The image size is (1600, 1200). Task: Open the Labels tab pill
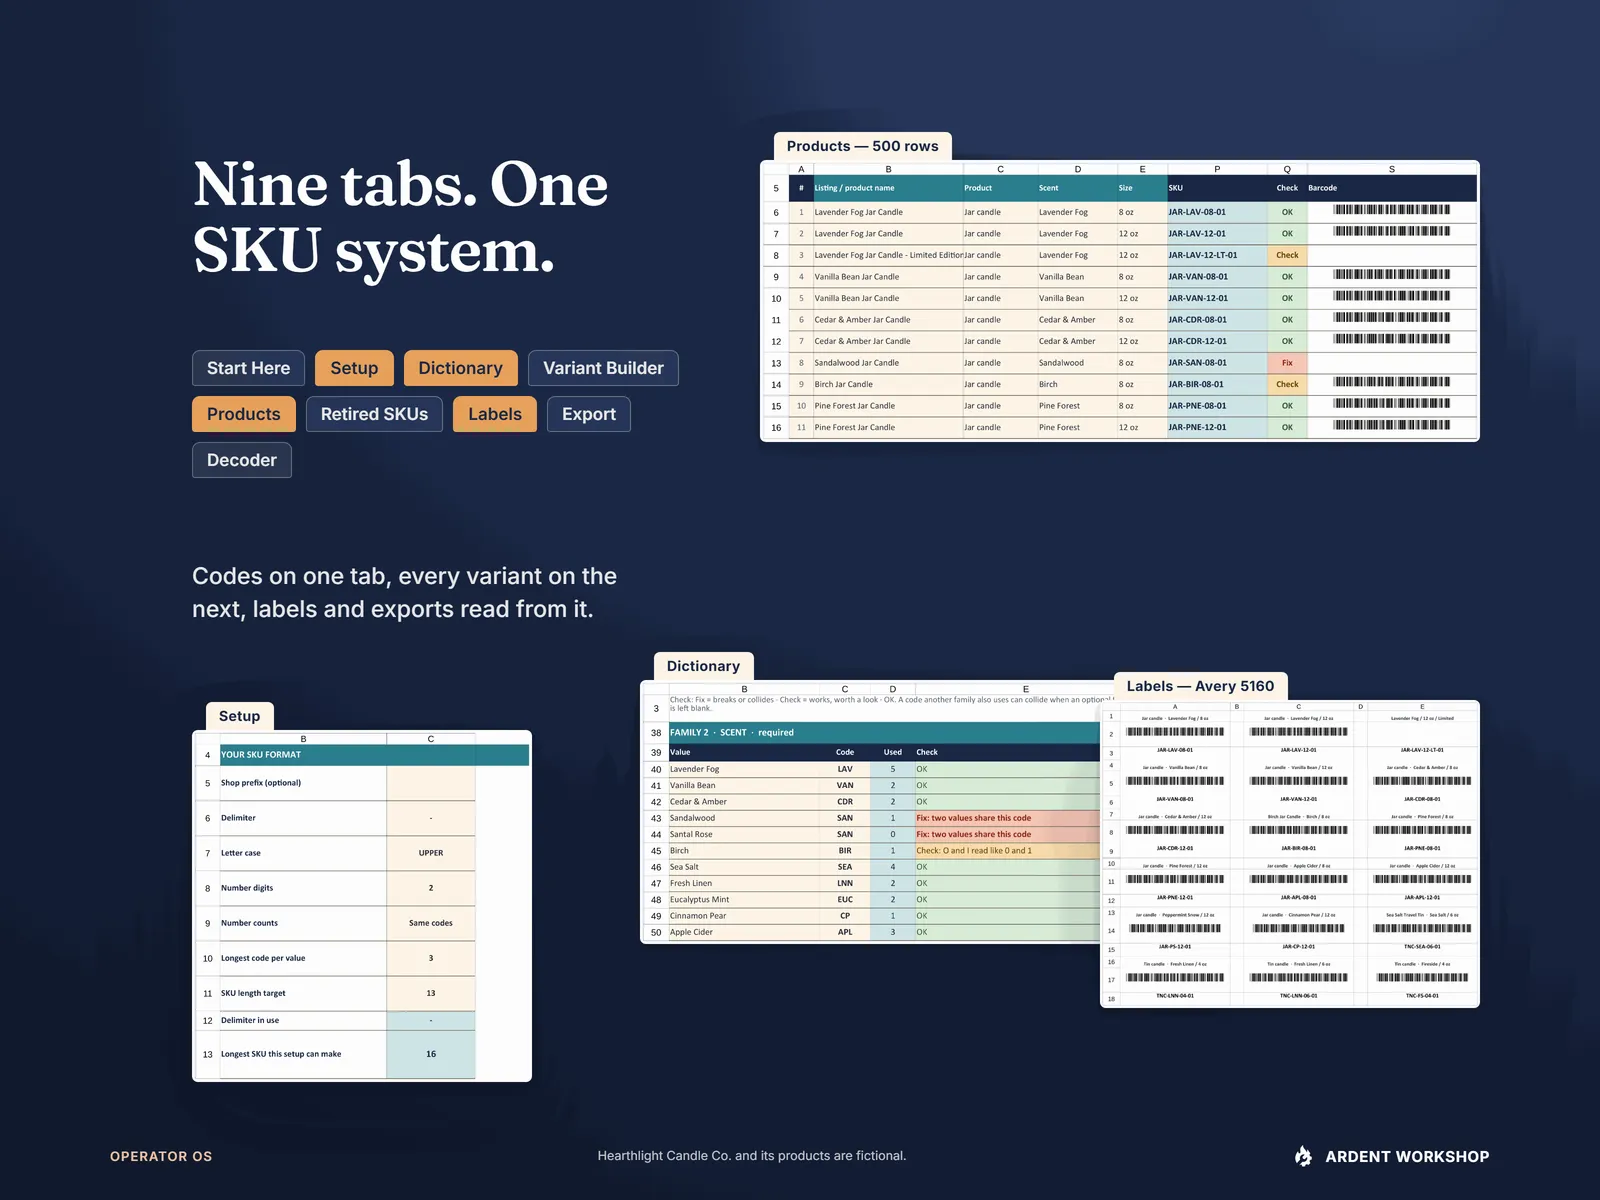pos(494,414)
